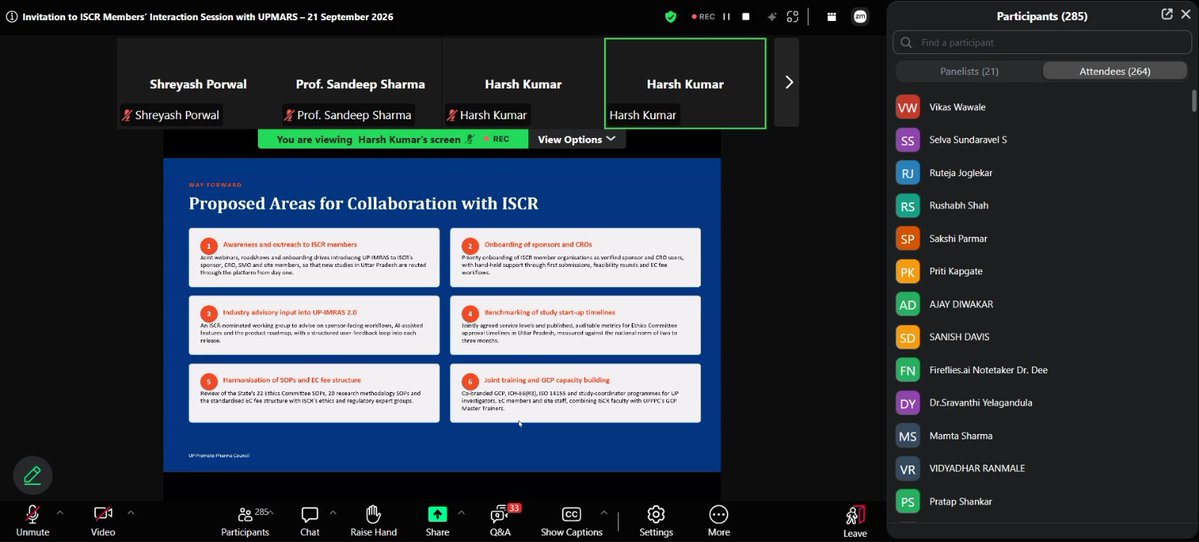Select the muted Harsh Kumar video tile
The image size is (1199, 542).
(523, 83)
